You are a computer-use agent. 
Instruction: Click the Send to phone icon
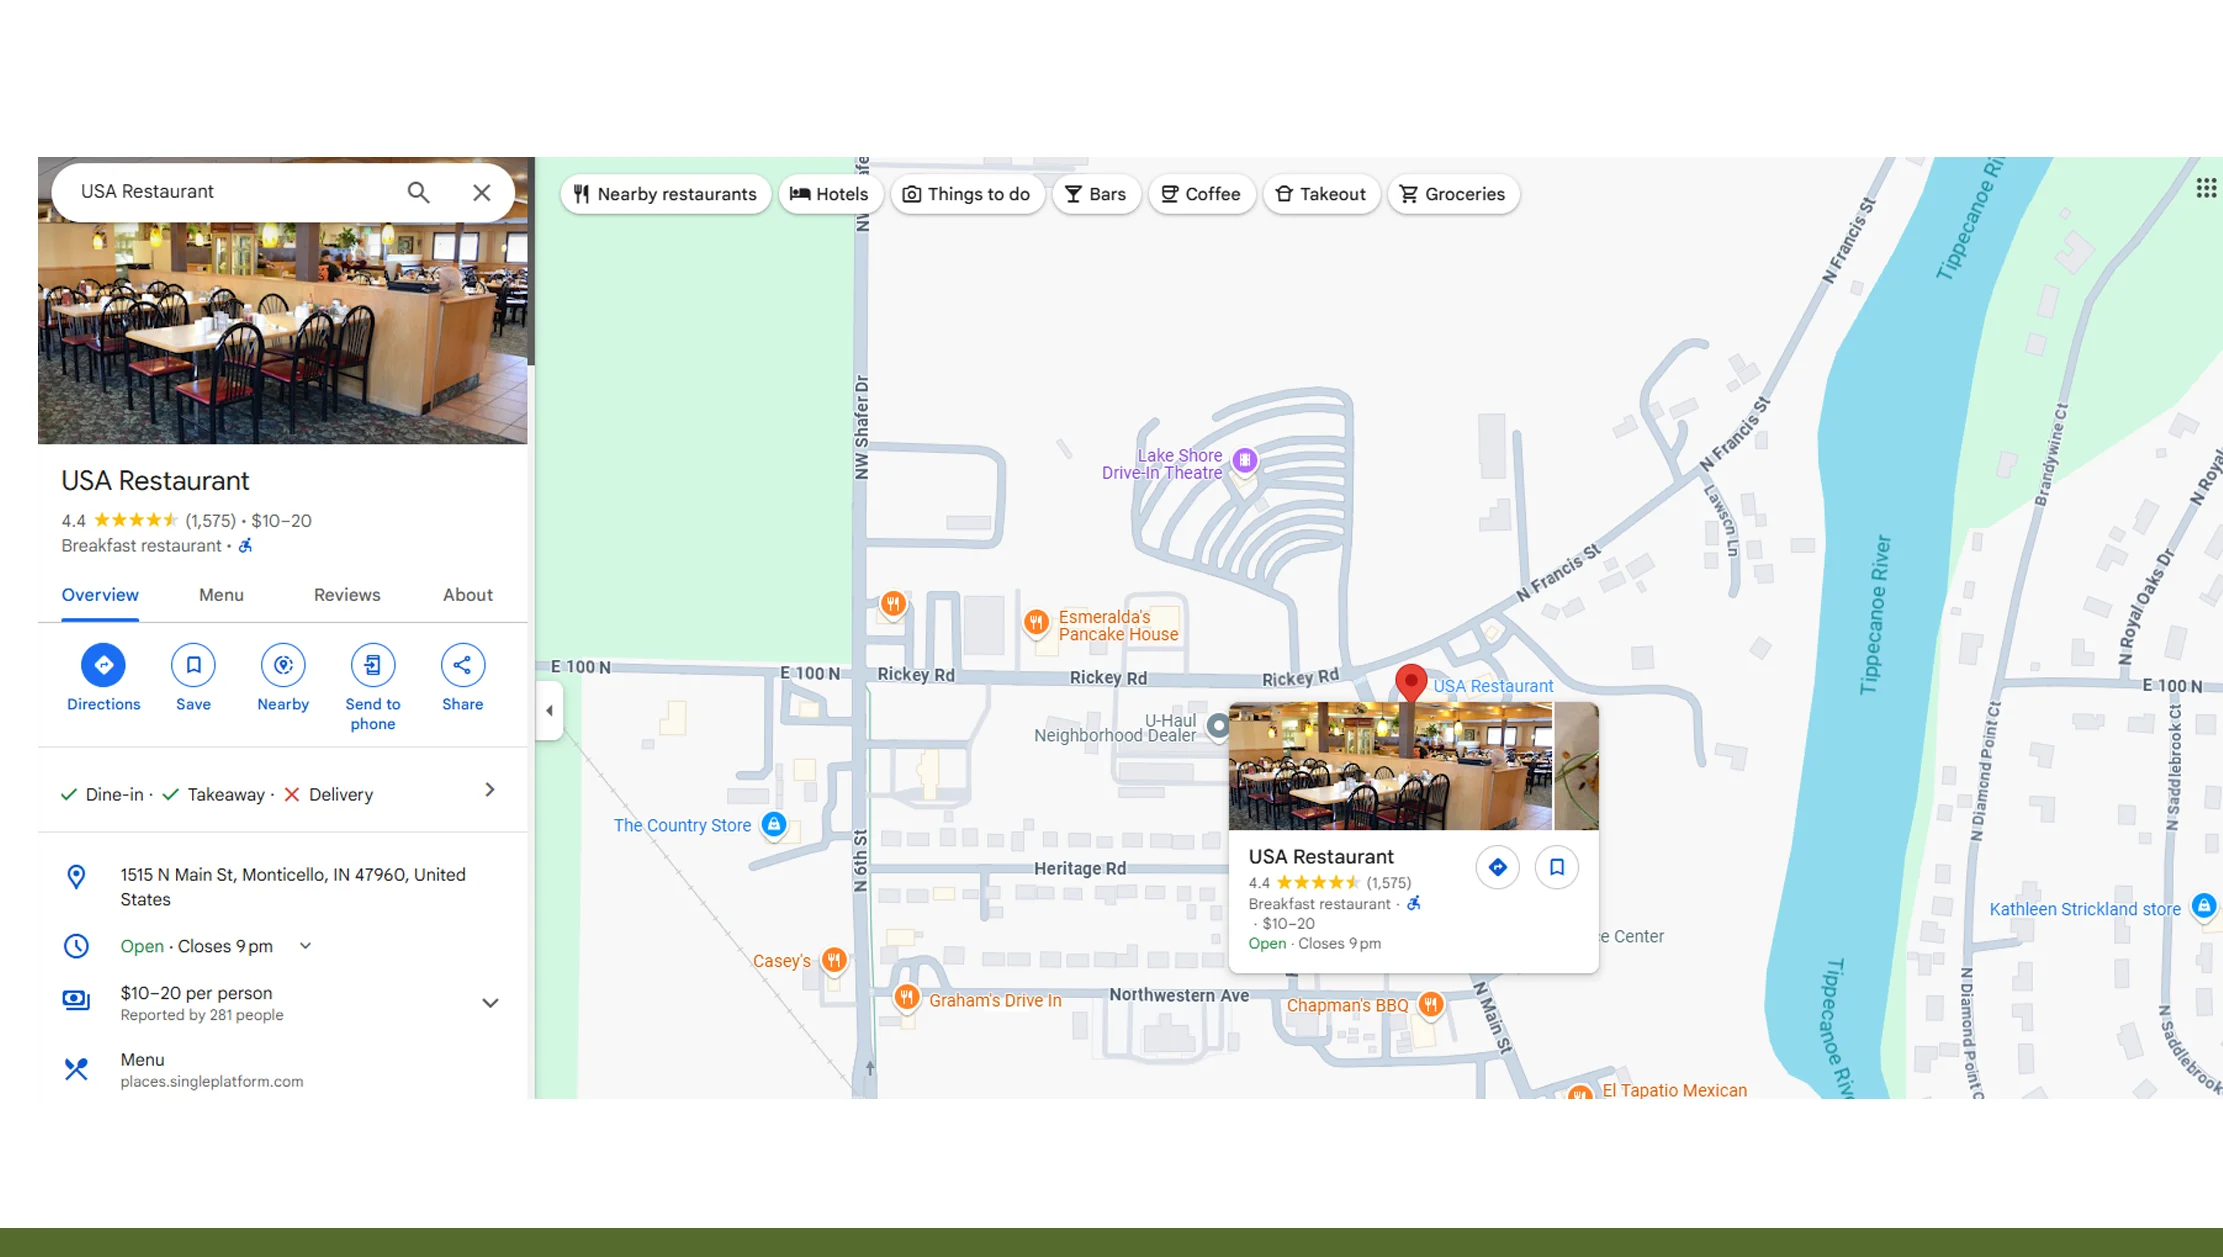click(373, 665)
